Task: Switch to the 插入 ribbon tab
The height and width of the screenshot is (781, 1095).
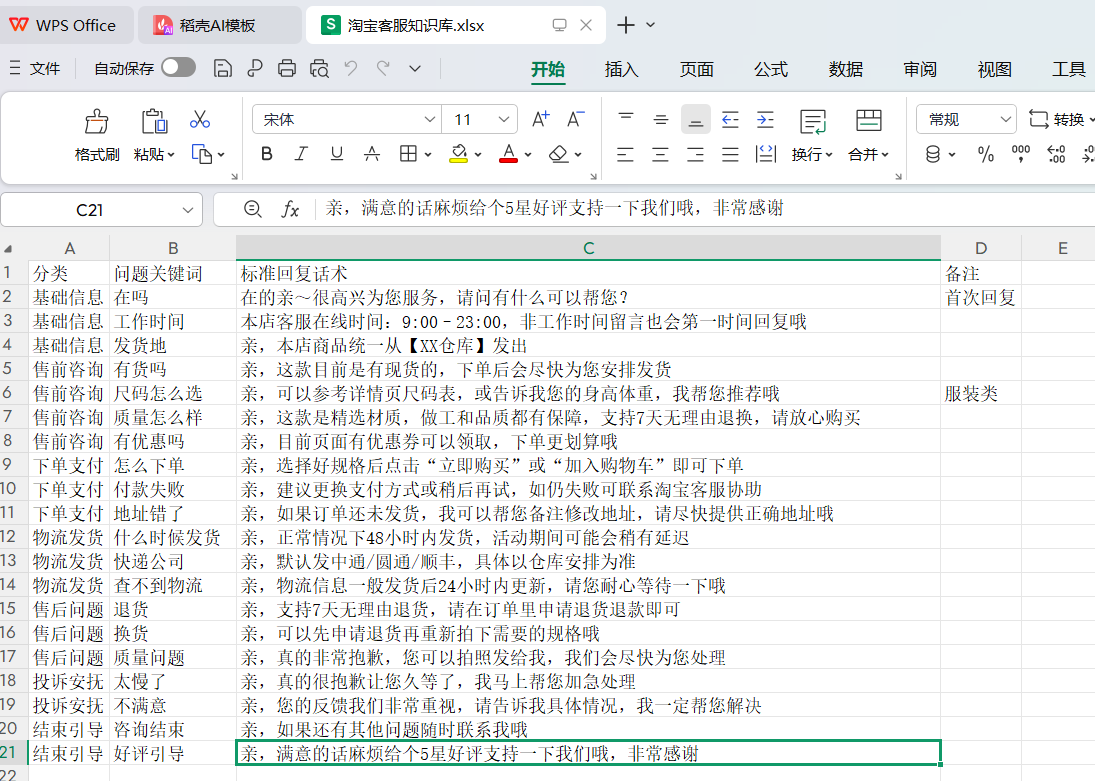Action: pyautogui.click(x=622, y=69)
